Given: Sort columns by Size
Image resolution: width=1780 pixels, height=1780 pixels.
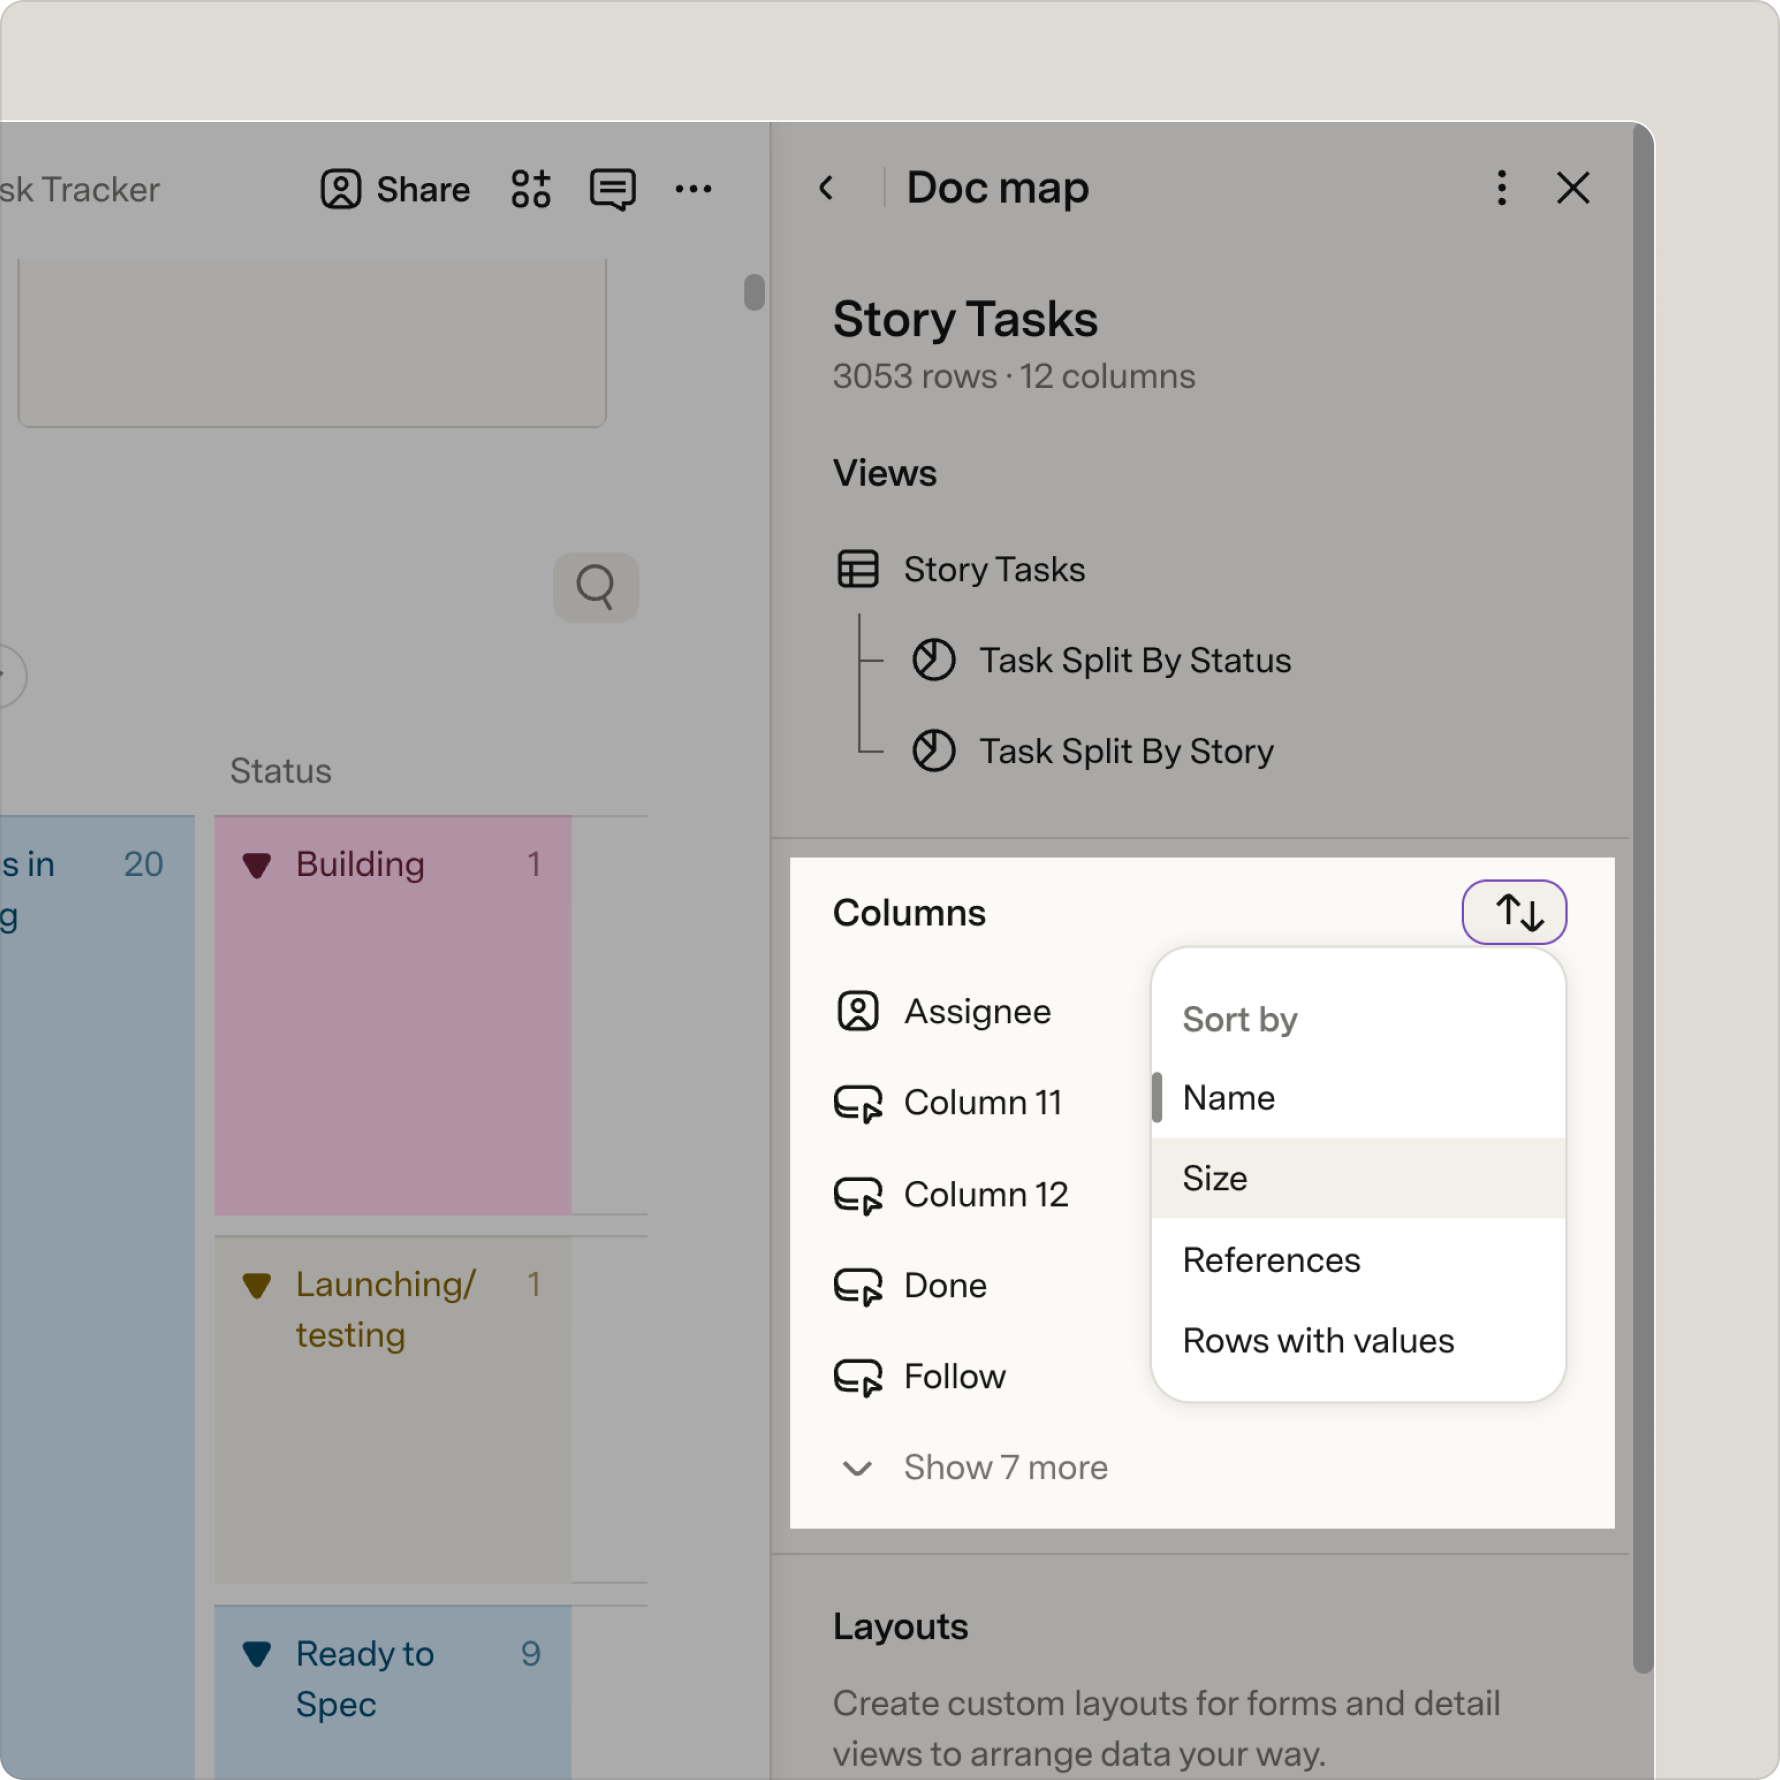Looking at the screenshot, I should tap(1358, 1178).
